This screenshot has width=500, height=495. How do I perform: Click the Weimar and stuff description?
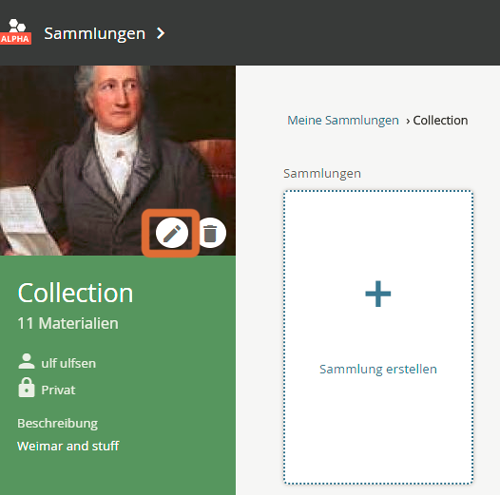tap(68, 446)
